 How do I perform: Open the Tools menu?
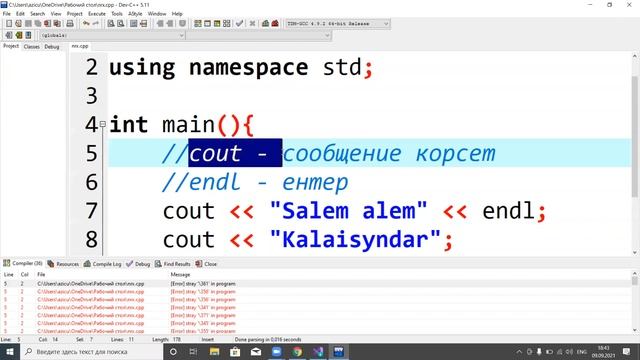point(117,13)
